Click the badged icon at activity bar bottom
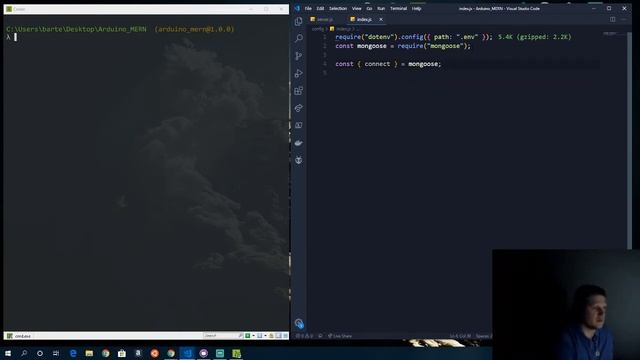This screenshot has height=360, width=640. coord(299,324)
